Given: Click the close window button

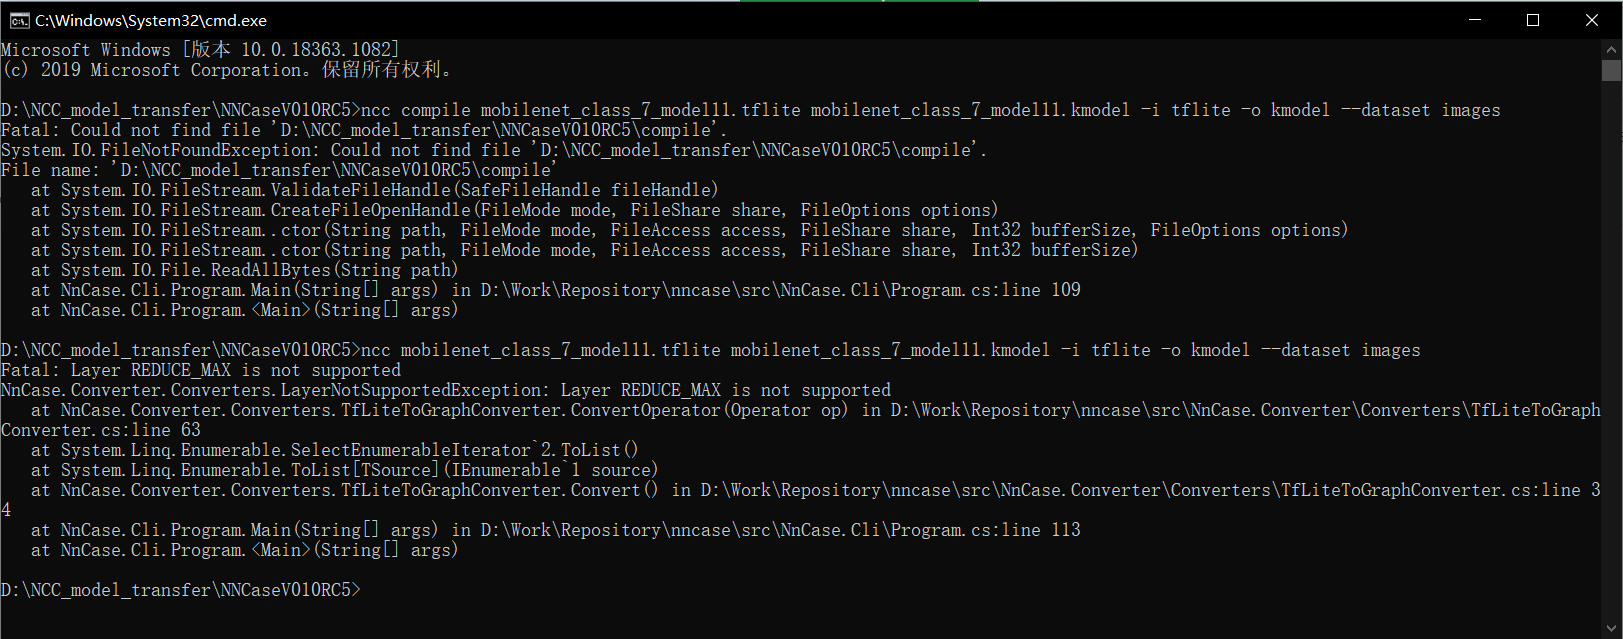Looking at the screenshot, I should coord(1592,19).
